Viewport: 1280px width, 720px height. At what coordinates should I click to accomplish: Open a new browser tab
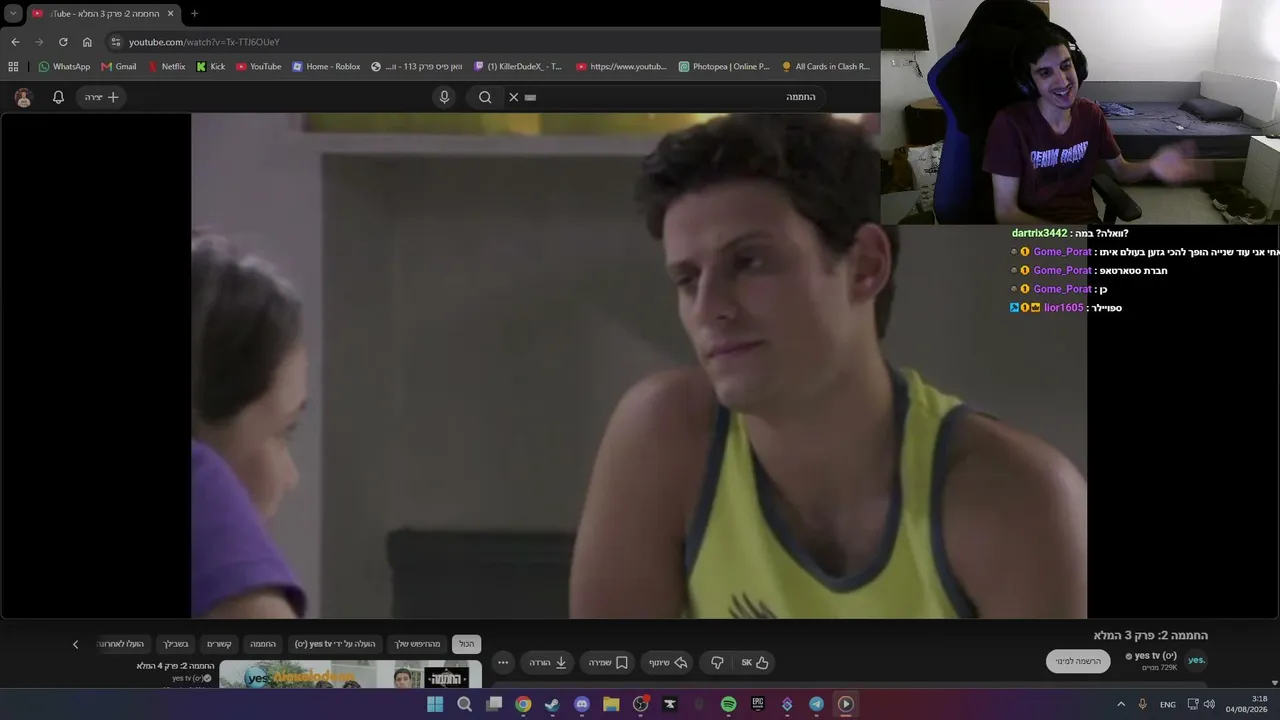point(194,14)
